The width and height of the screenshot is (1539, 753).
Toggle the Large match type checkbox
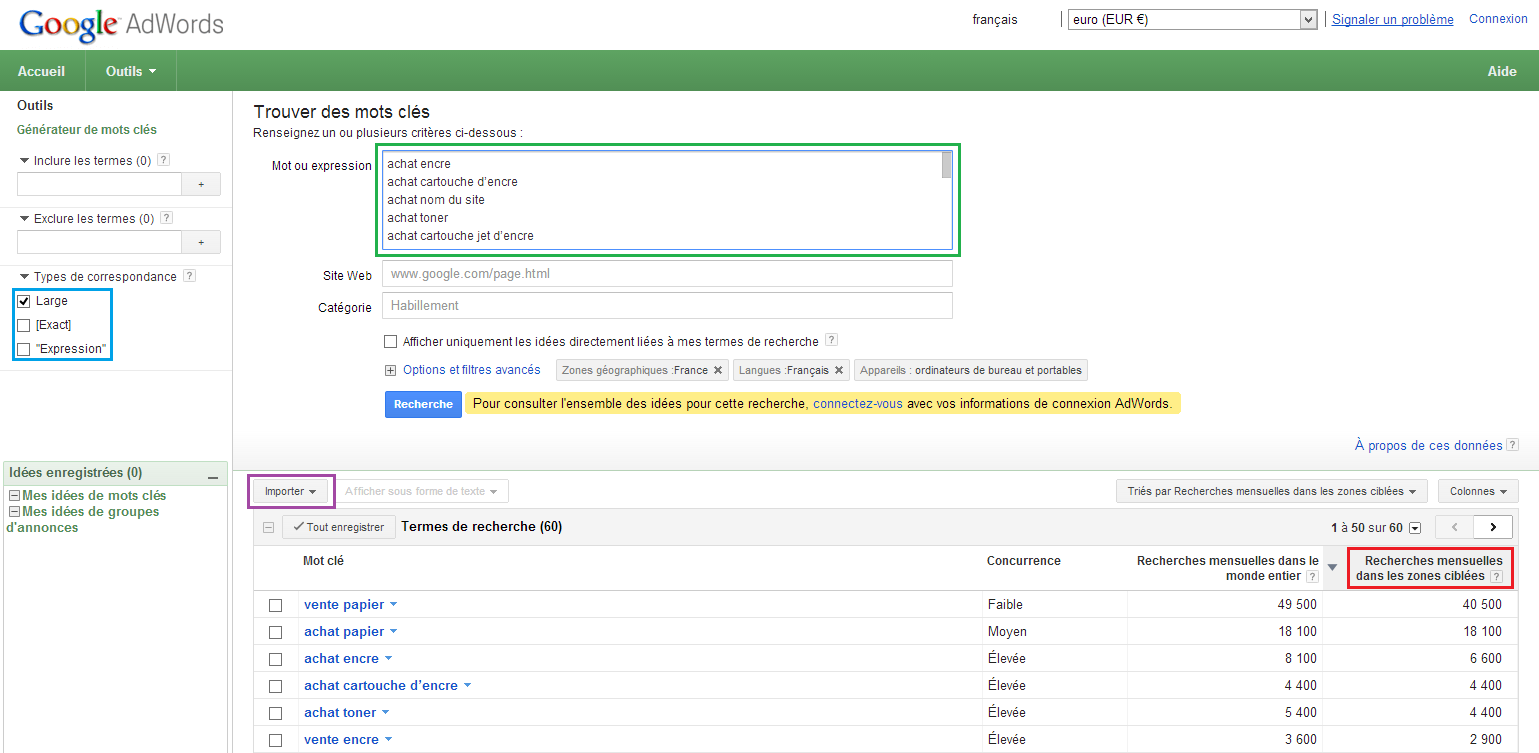(24, 301)
